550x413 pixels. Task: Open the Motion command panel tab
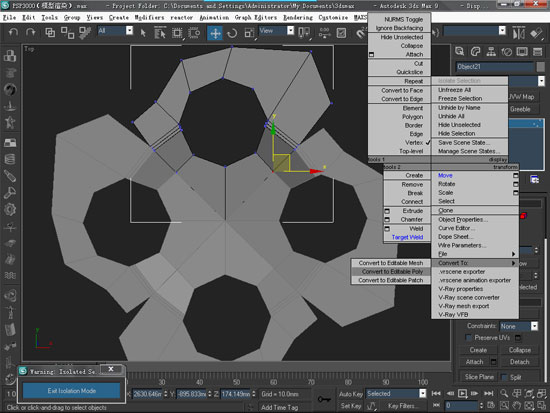(507, 52)
